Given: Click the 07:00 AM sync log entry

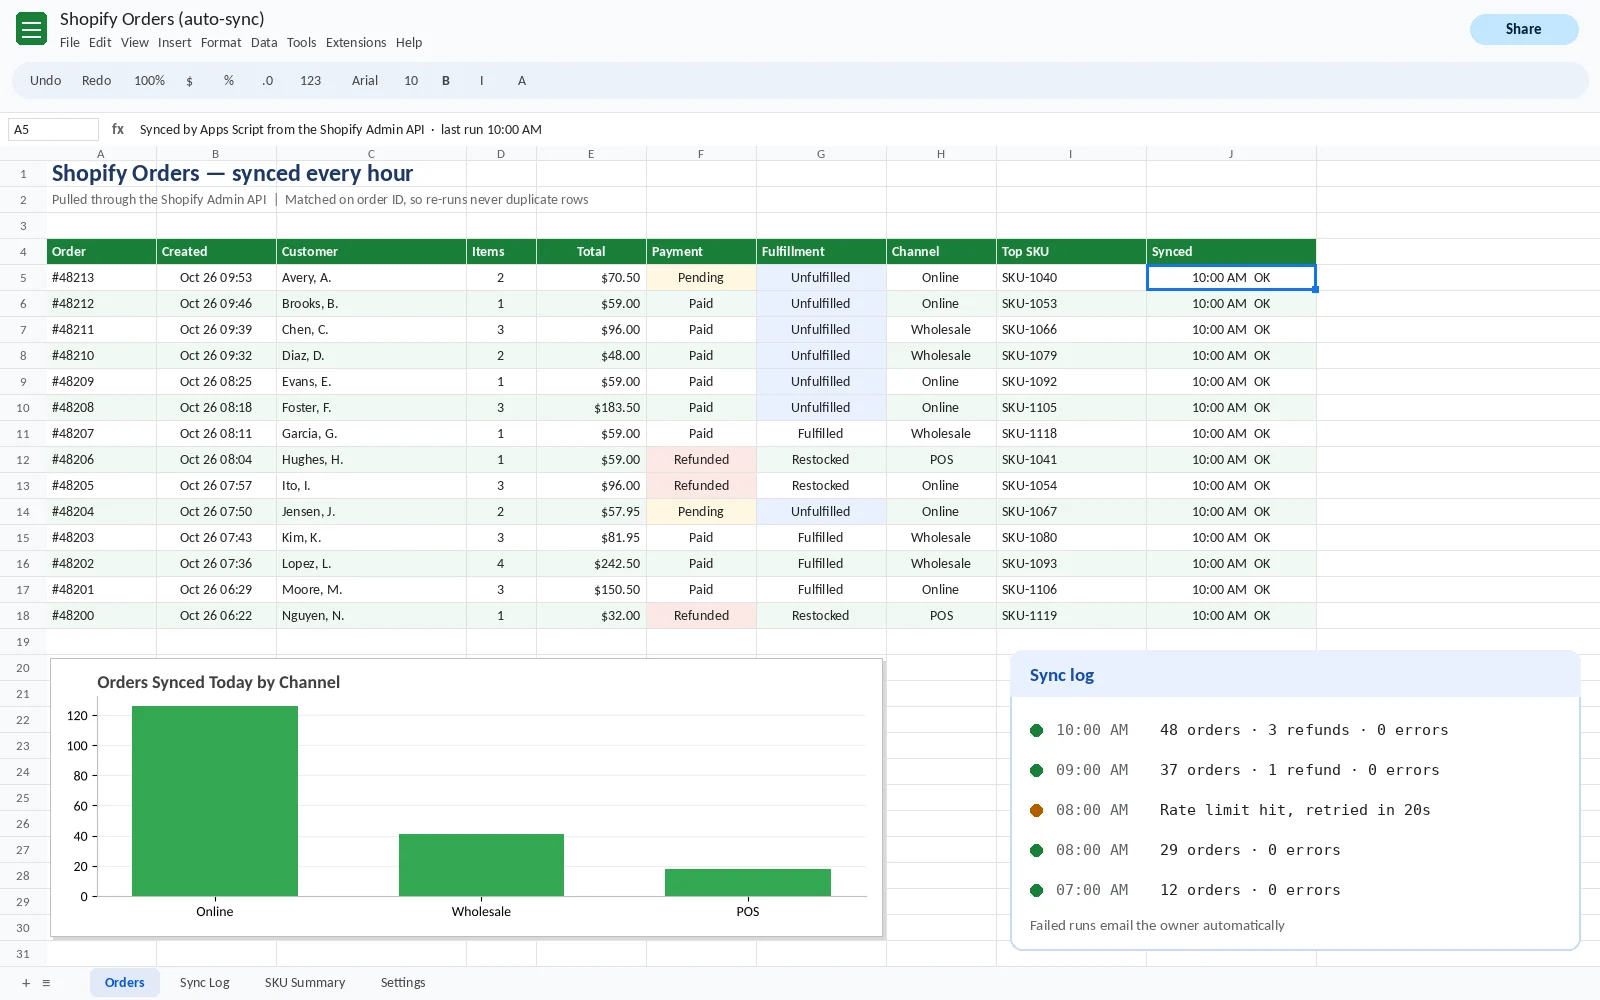Looking at the screenshot, I should tap(1185, 890).
